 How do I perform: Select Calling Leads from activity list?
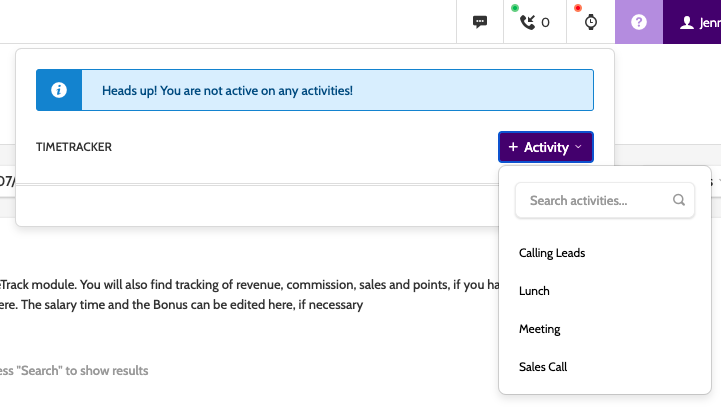(x=552, y=253)
